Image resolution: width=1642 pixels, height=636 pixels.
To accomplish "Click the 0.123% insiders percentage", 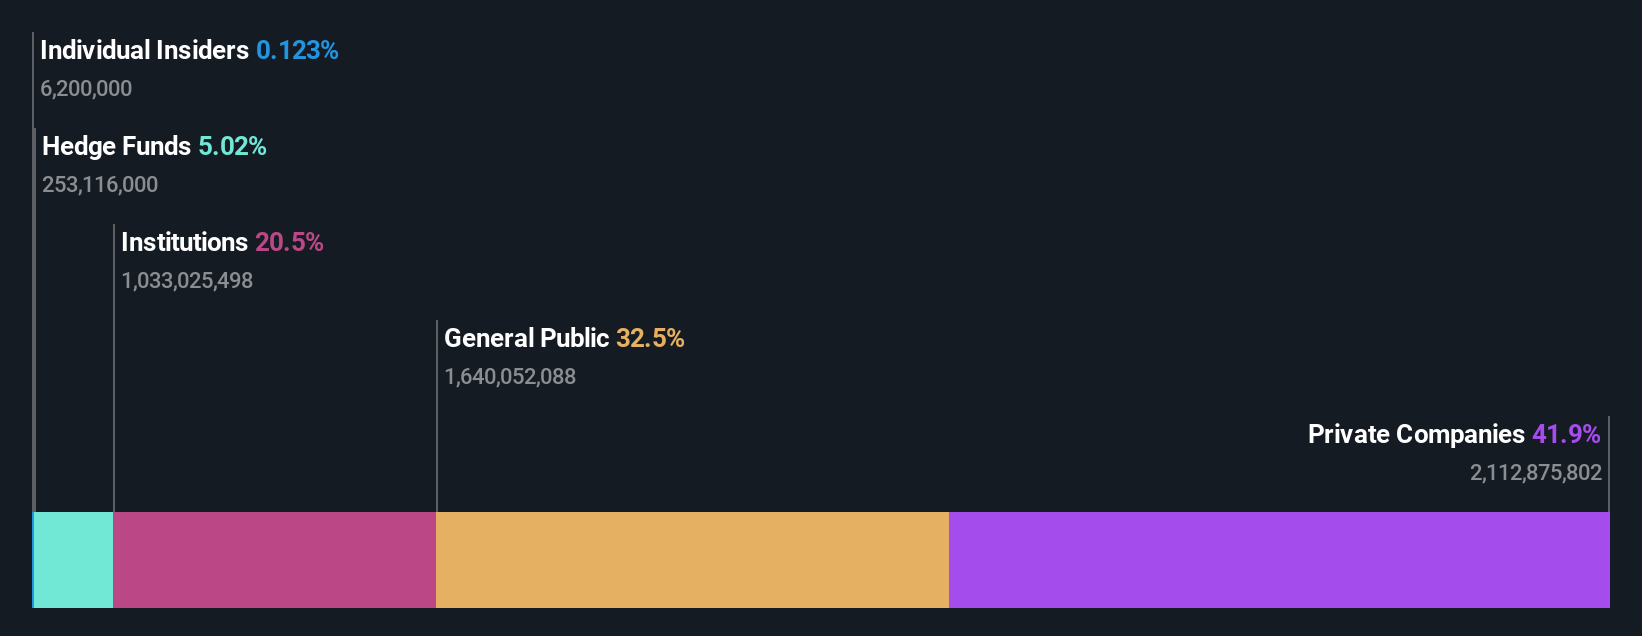I will 297,50.
